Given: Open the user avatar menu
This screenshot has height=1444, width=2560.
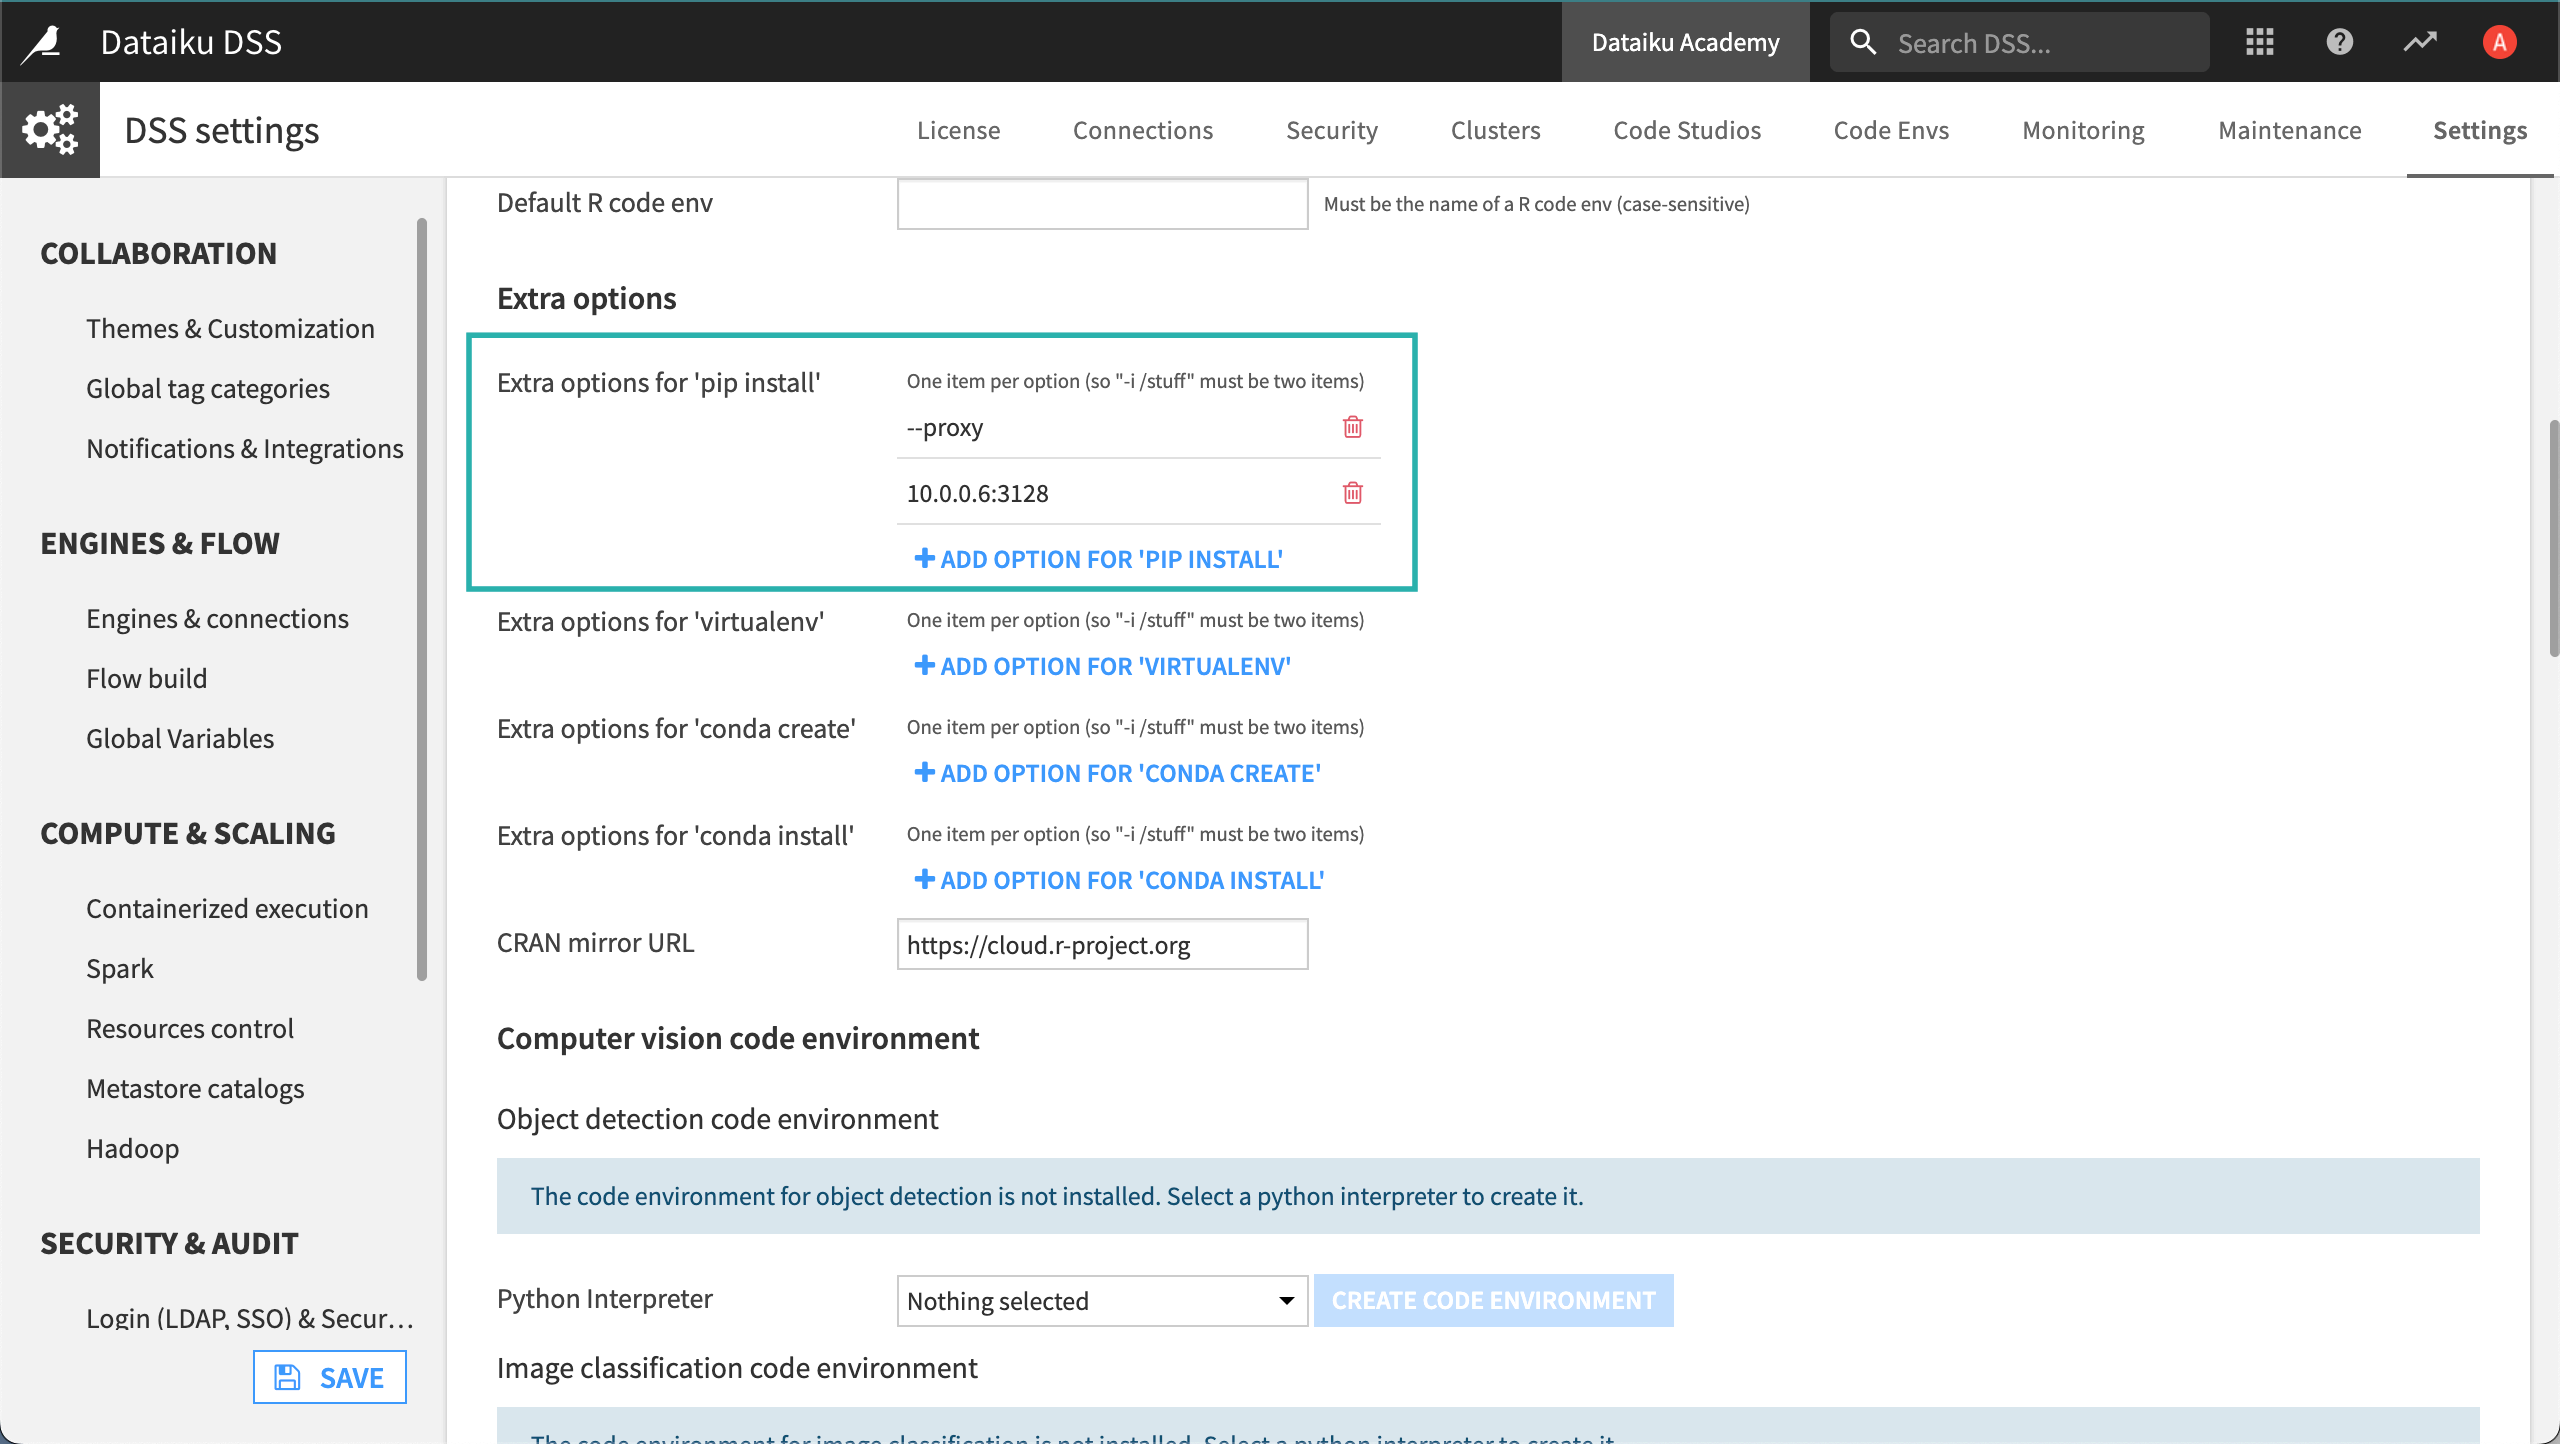Looking at the screenshot, I should [2500, 41].
